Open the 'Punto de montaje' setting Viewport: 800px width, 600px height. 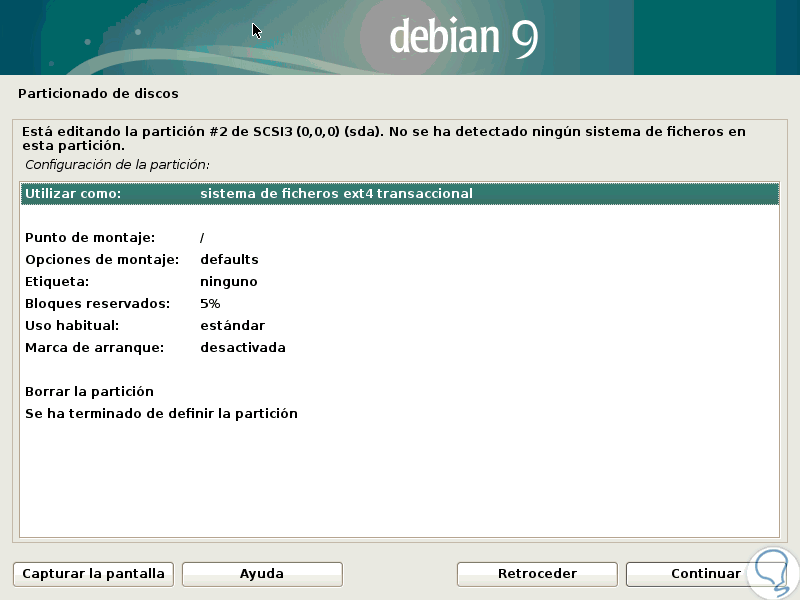coord(399,238)
